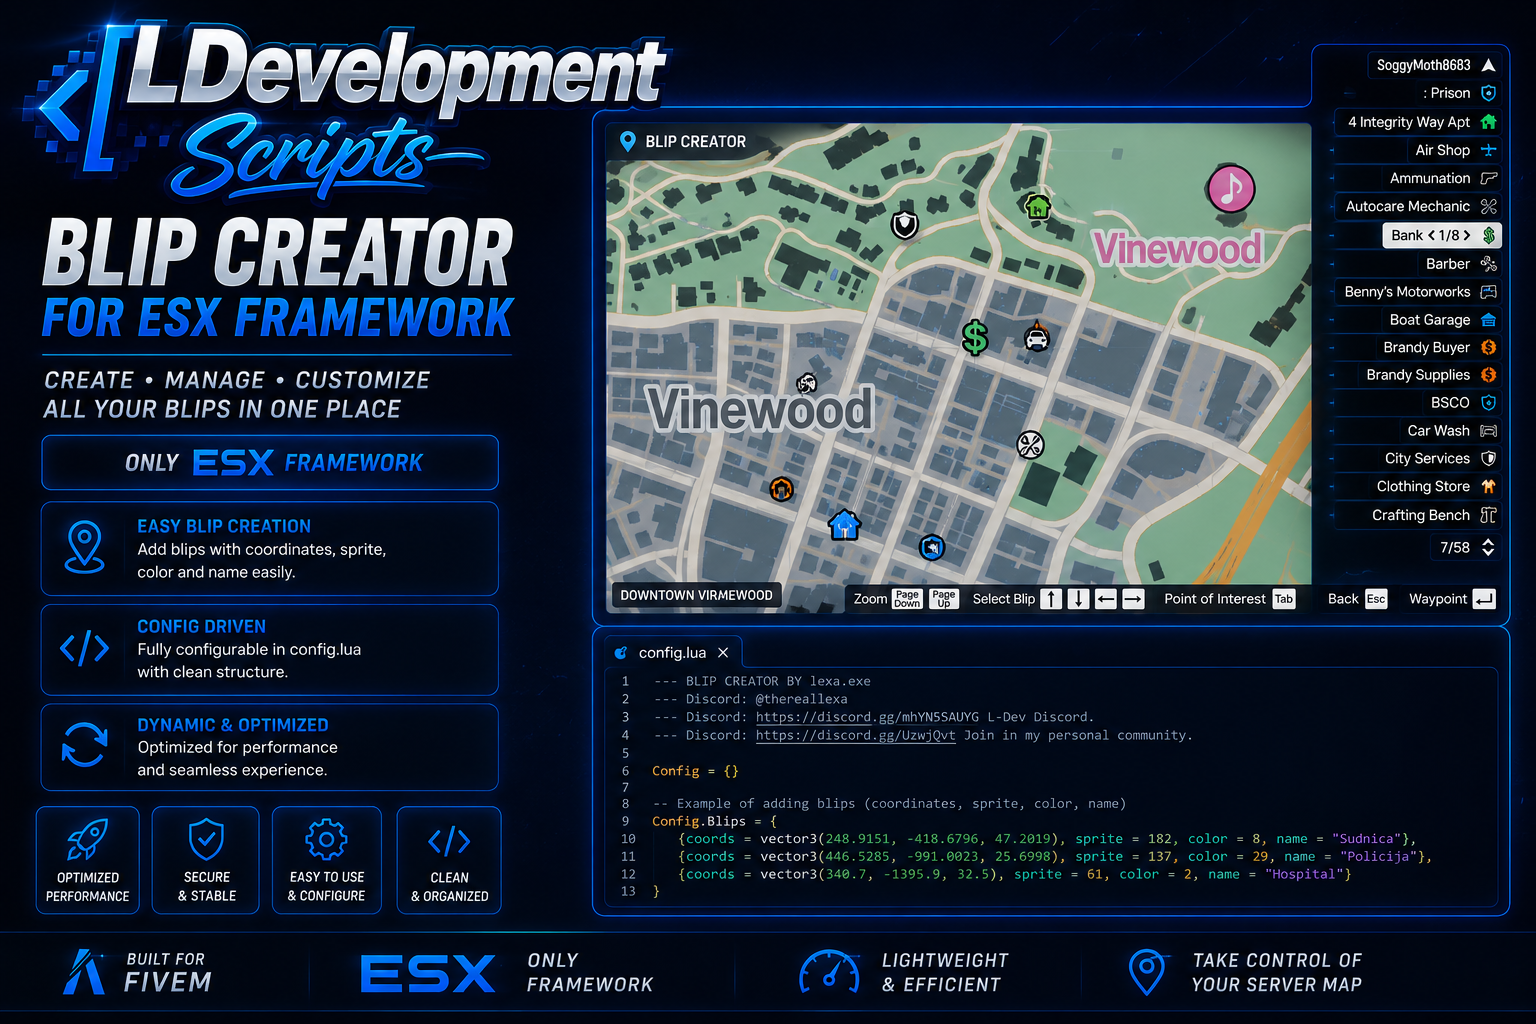Go to next Bank entry with right chevron
The height and width of the screenshot is (1024, 1536).
[1467, 236]
